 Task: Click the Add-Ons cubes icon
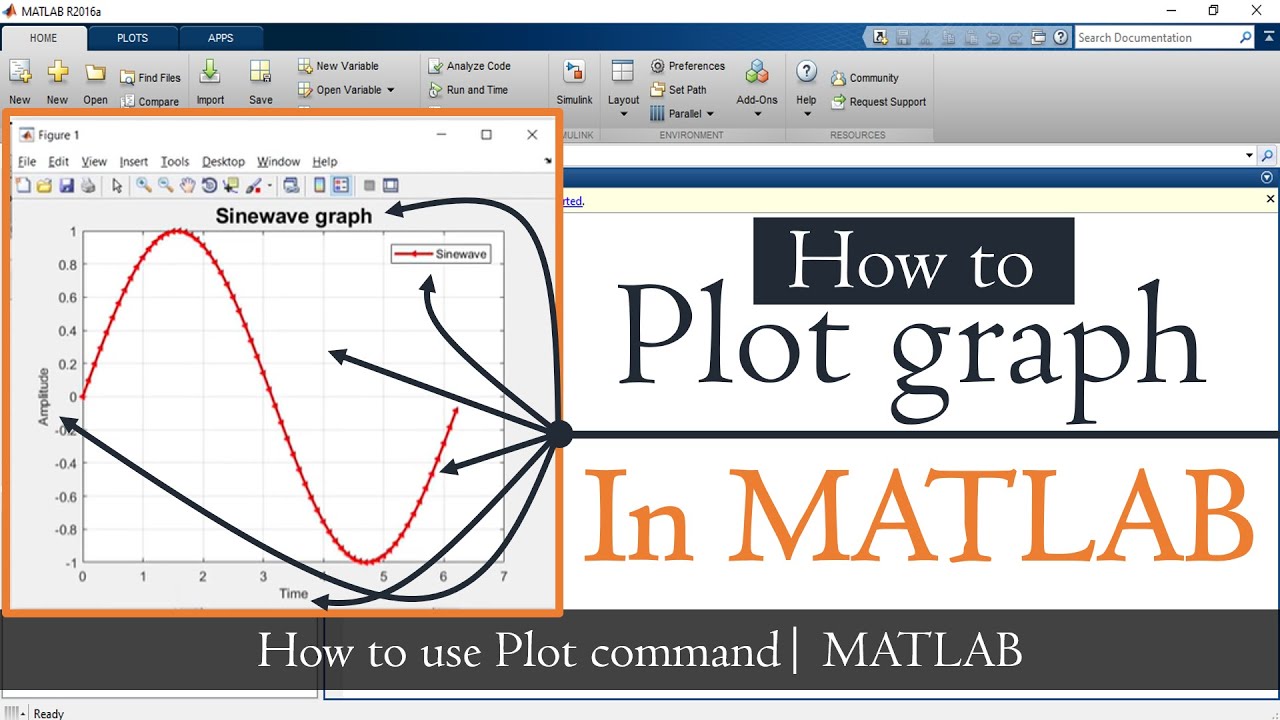tap(757, 72)
